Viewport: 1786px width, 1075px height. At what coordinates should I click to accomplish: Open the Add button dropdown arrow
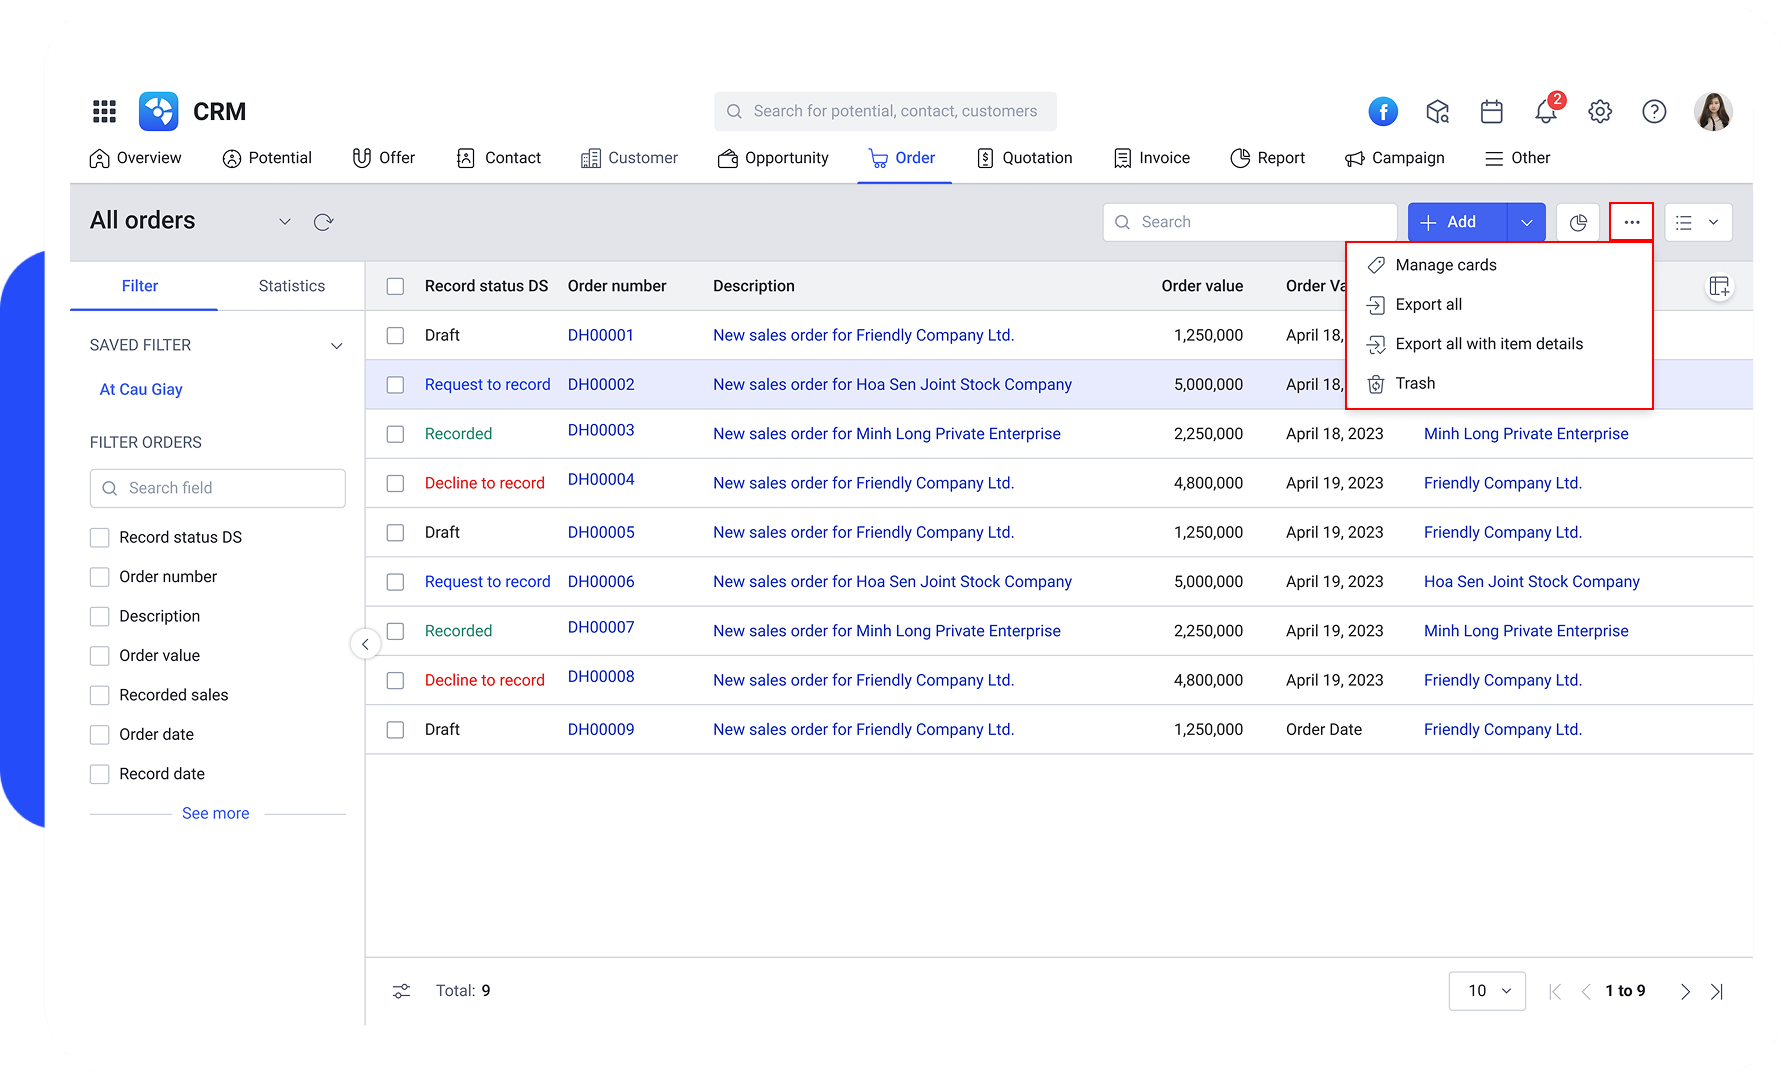[x=1526, y=221]
